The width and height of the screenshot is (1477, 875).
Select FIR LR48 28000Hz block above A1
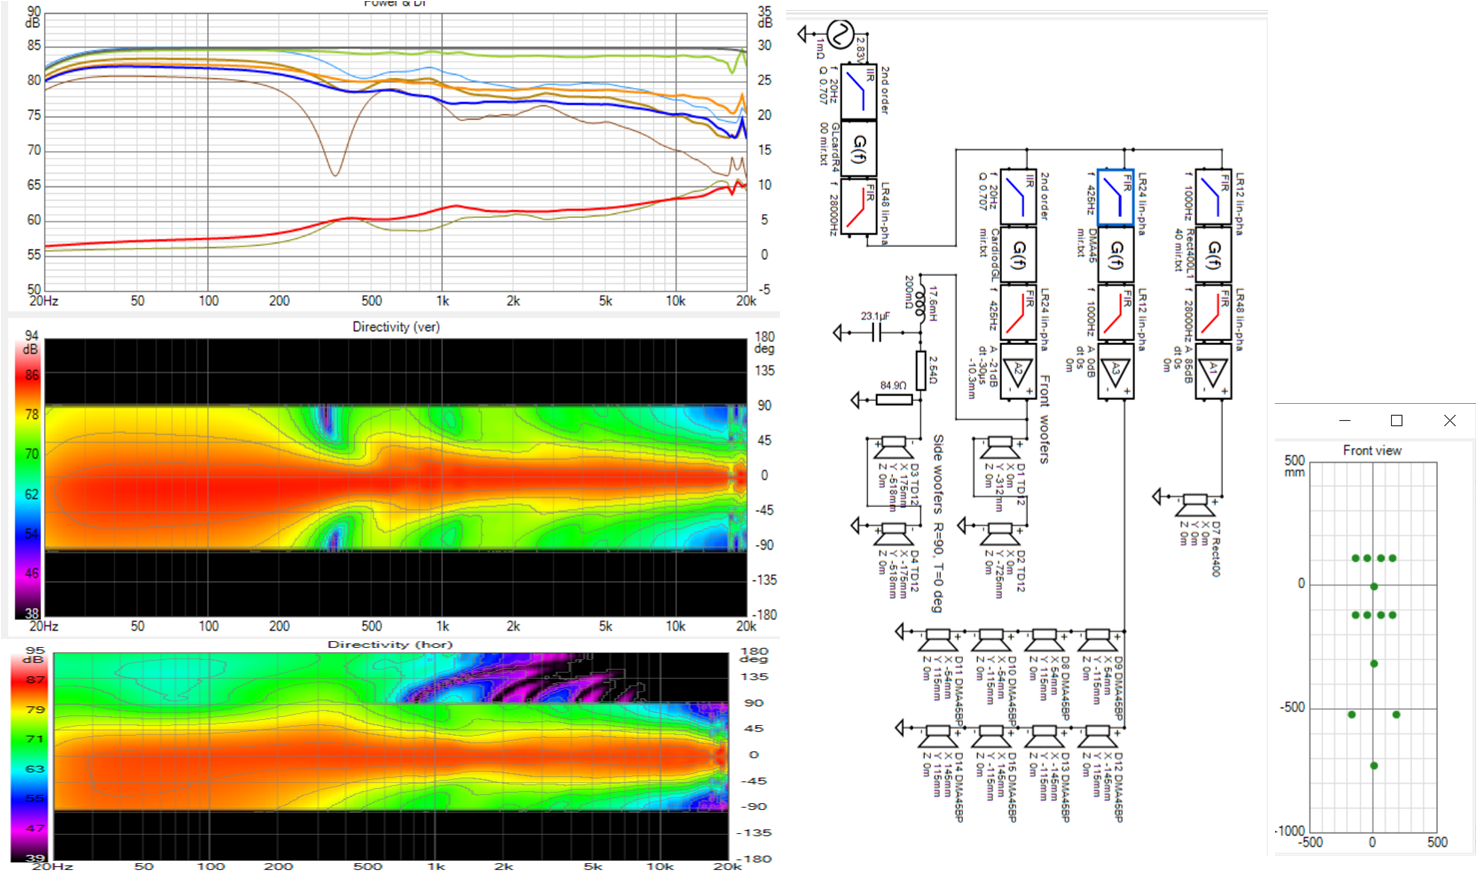(1213, 312)
